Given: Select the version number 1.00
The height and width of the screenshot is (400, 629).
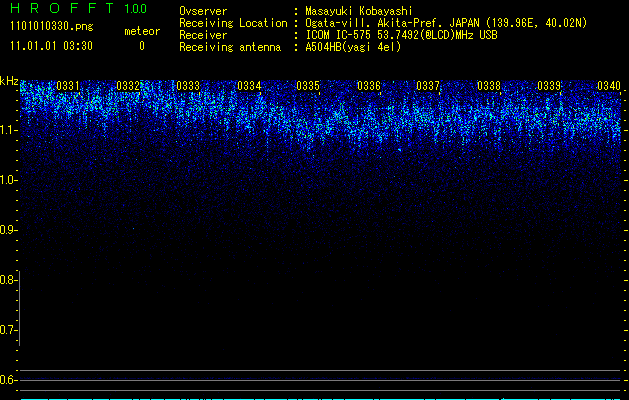Looking at the screenshot, I should click(135, 9).
